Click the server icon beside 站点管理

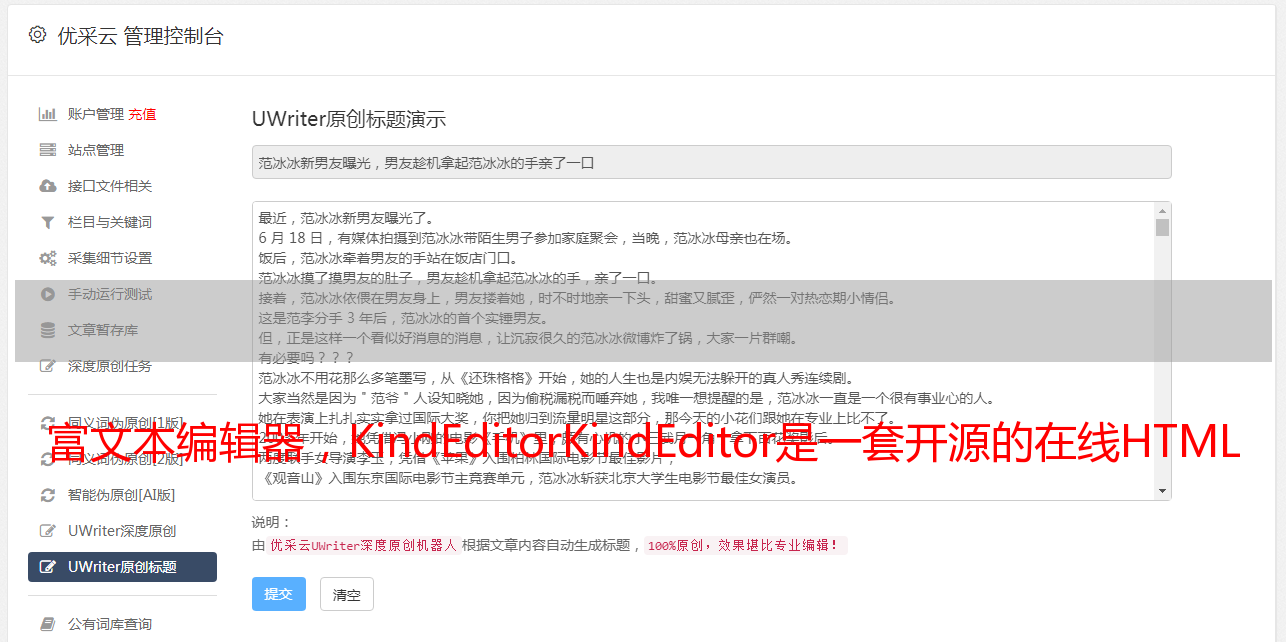47,150
